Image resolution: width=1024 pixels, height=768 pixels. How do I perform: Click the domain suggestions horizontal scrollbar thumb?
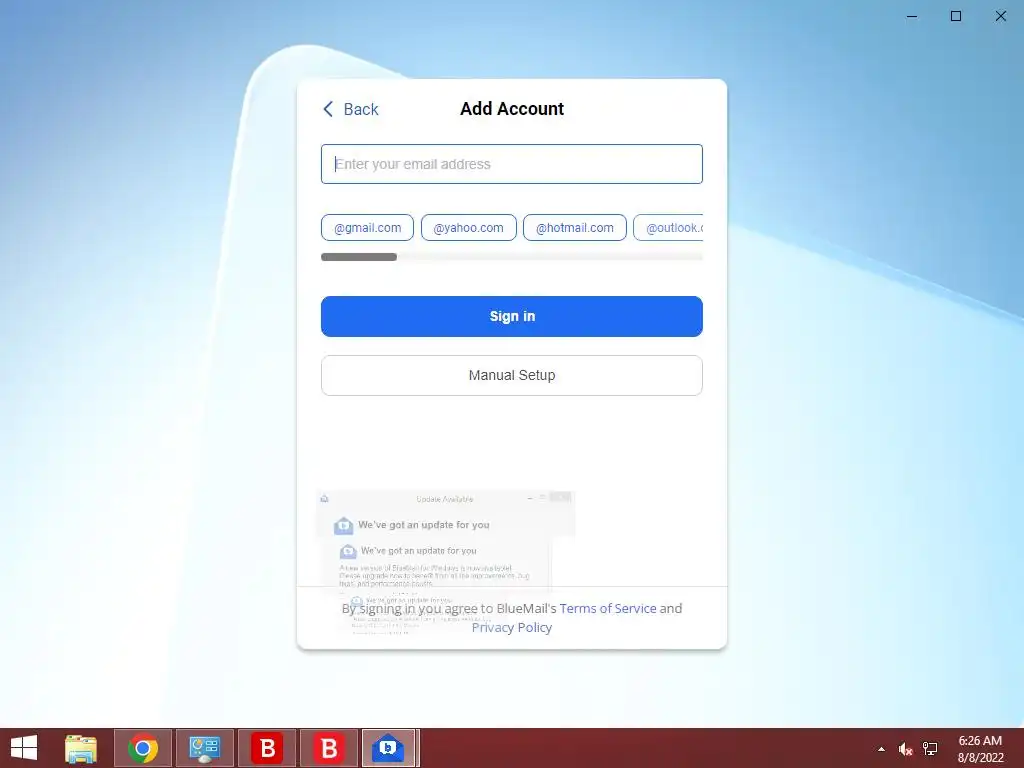[x=359, y=257]
